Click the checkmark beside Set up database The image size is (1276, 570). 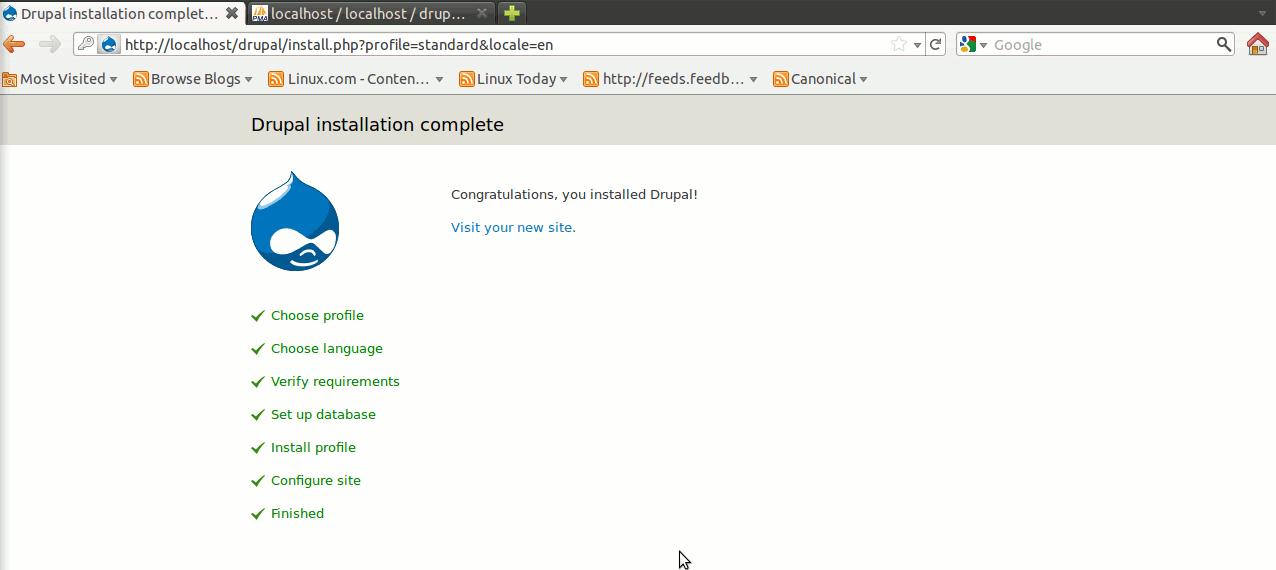(258, 415)
